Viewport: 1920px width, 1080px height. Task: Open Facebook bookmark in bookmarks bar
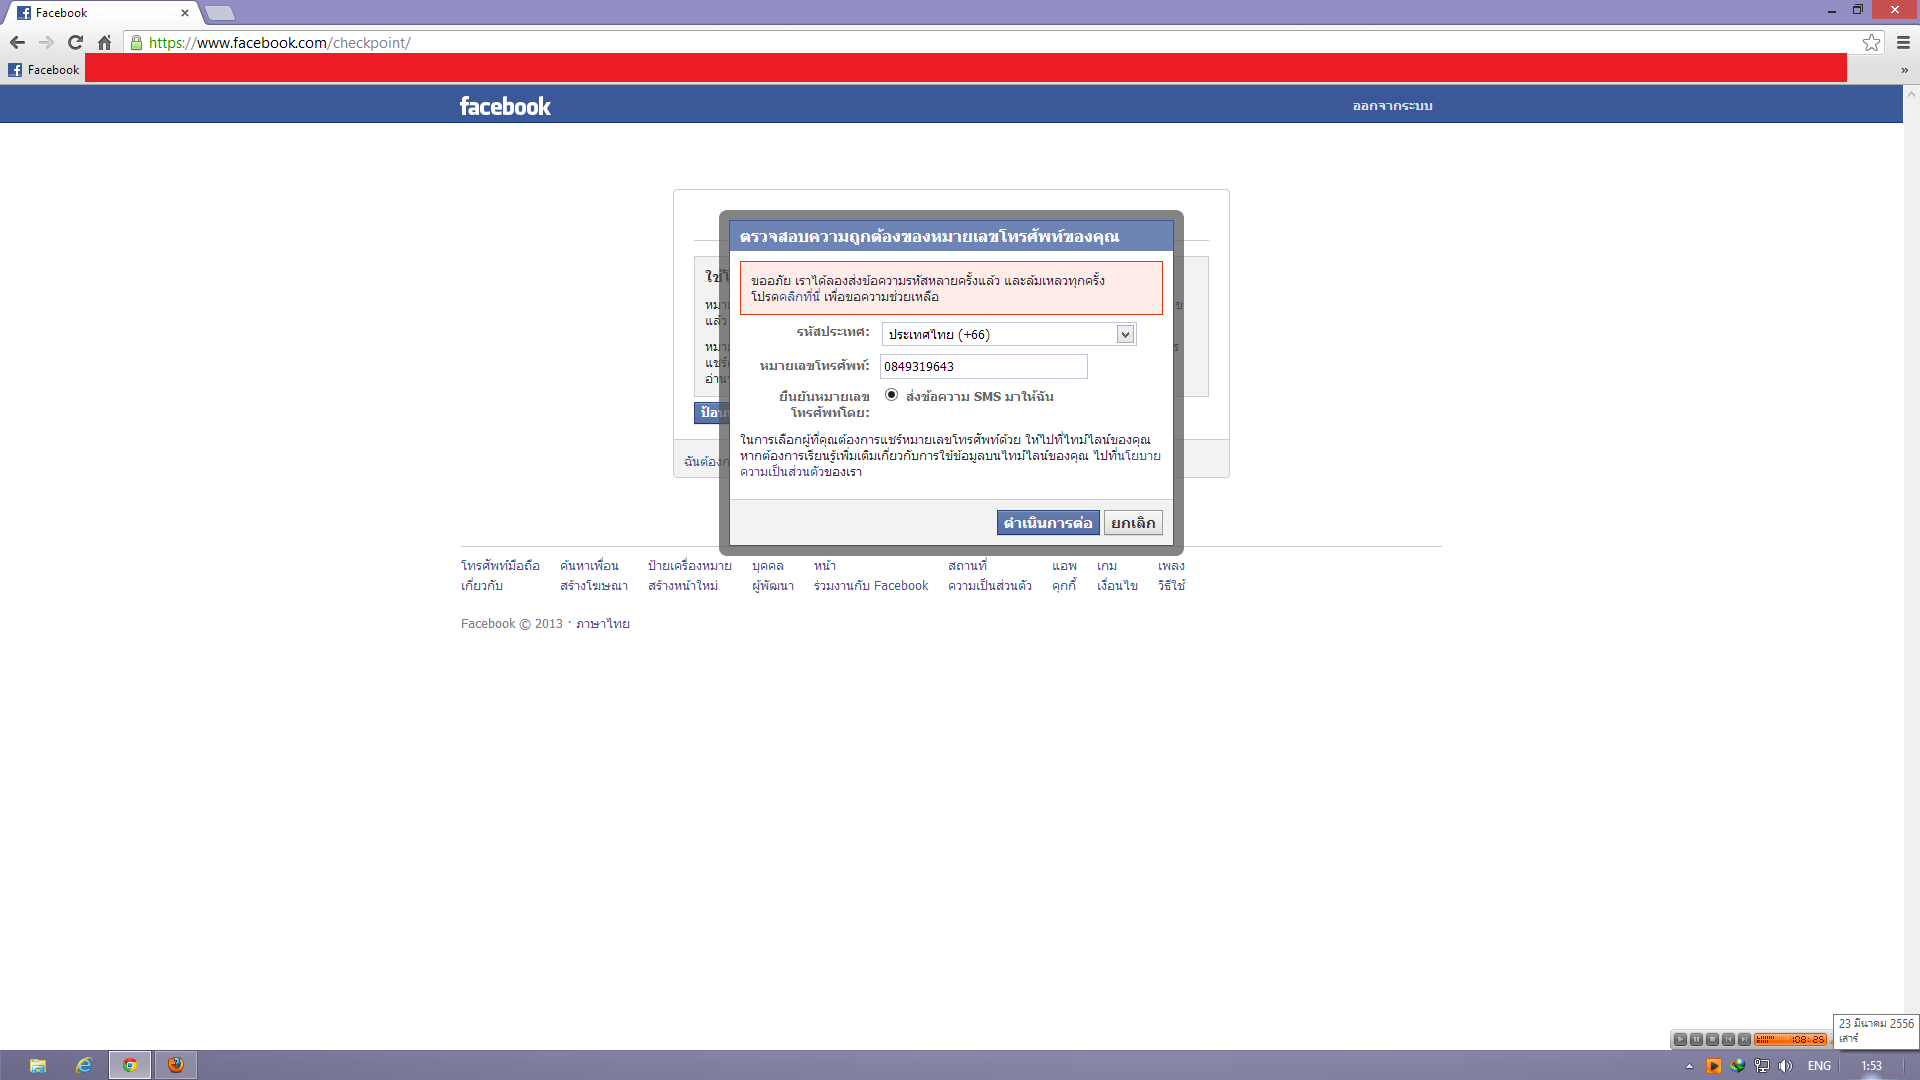coord(44,70)
